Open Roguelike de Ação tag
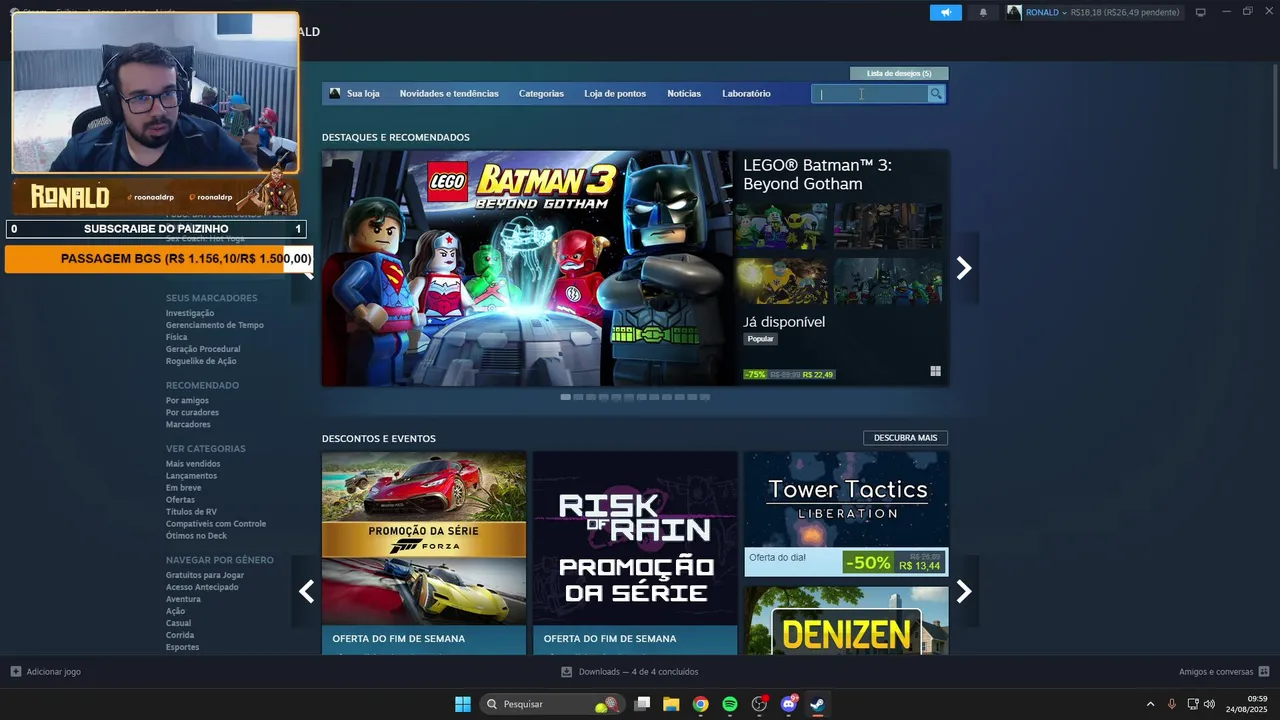Screen dimensions: 1280x720 (201, 361)
